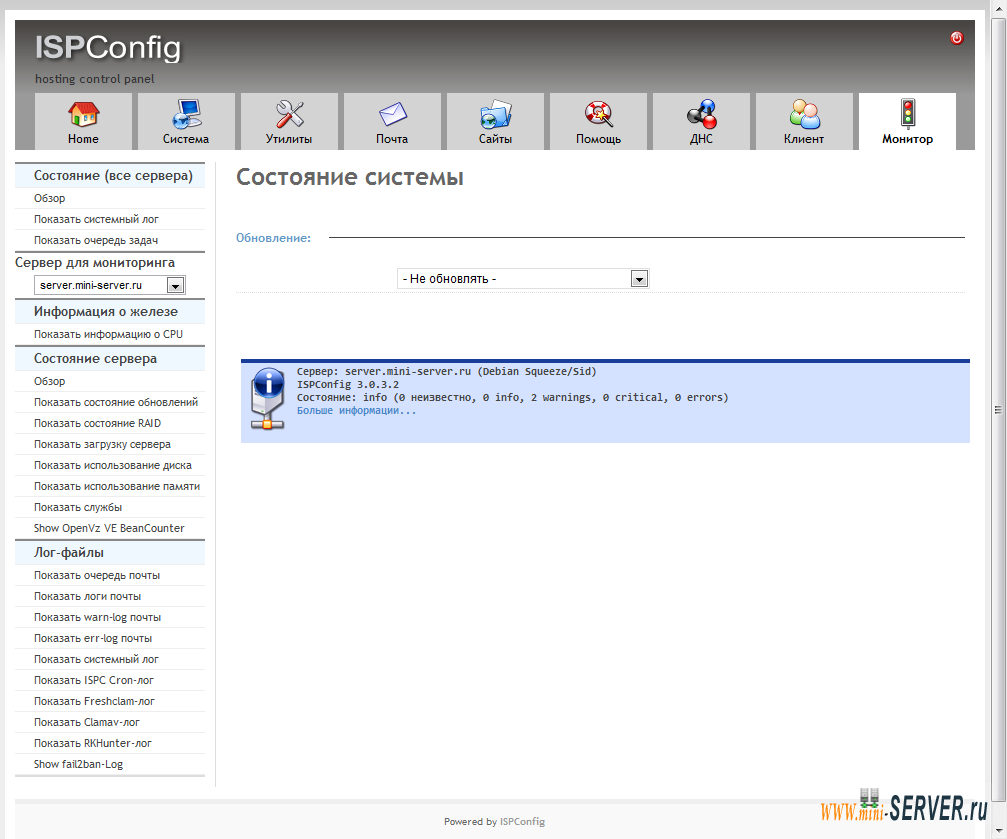1007x839 pixels.
Task: Open Показать системный лог under Лог-файлы
Action: pyautogui.click(x=96, y=659)
